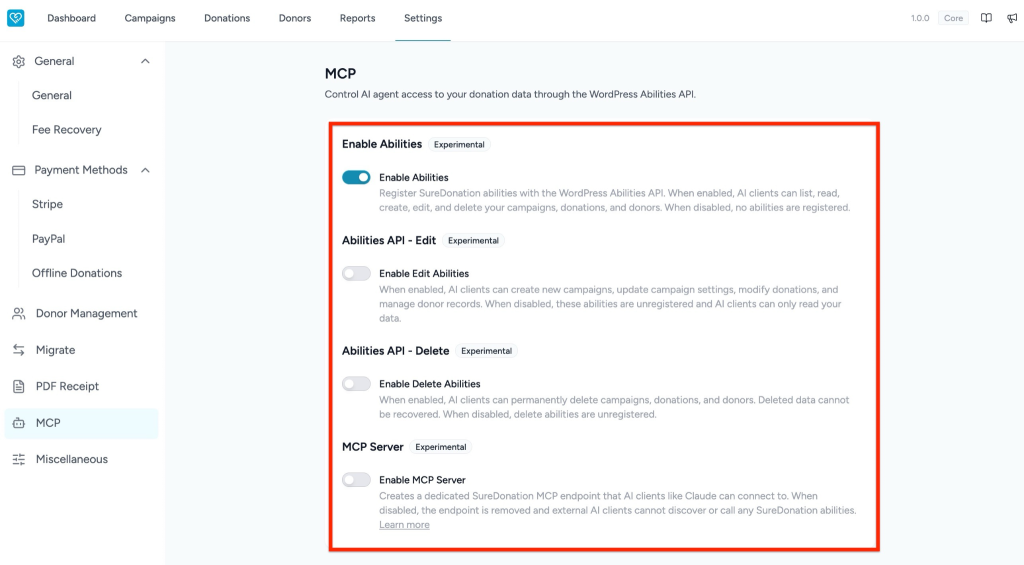Click the Migrate sidebar label

[x=56, y=350]
